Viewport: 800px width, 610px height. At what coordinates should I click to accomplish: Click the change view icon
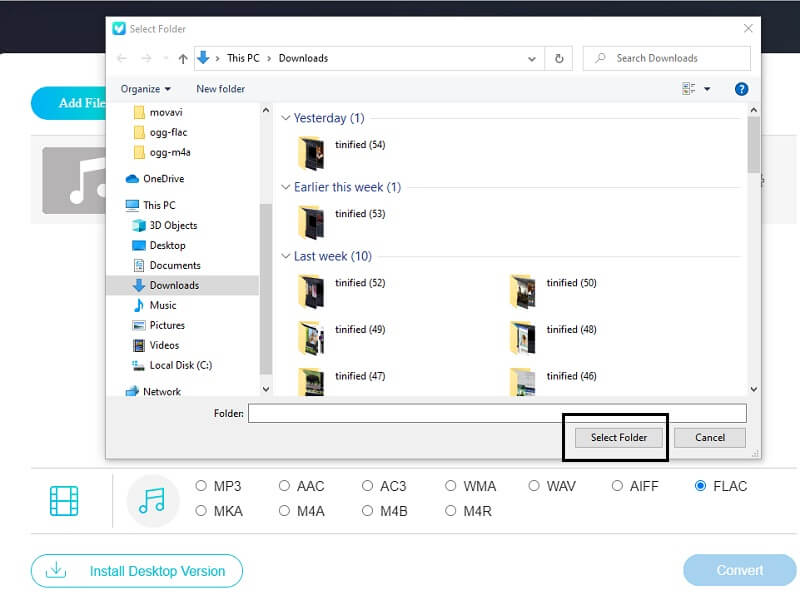[x=689, y=89]
